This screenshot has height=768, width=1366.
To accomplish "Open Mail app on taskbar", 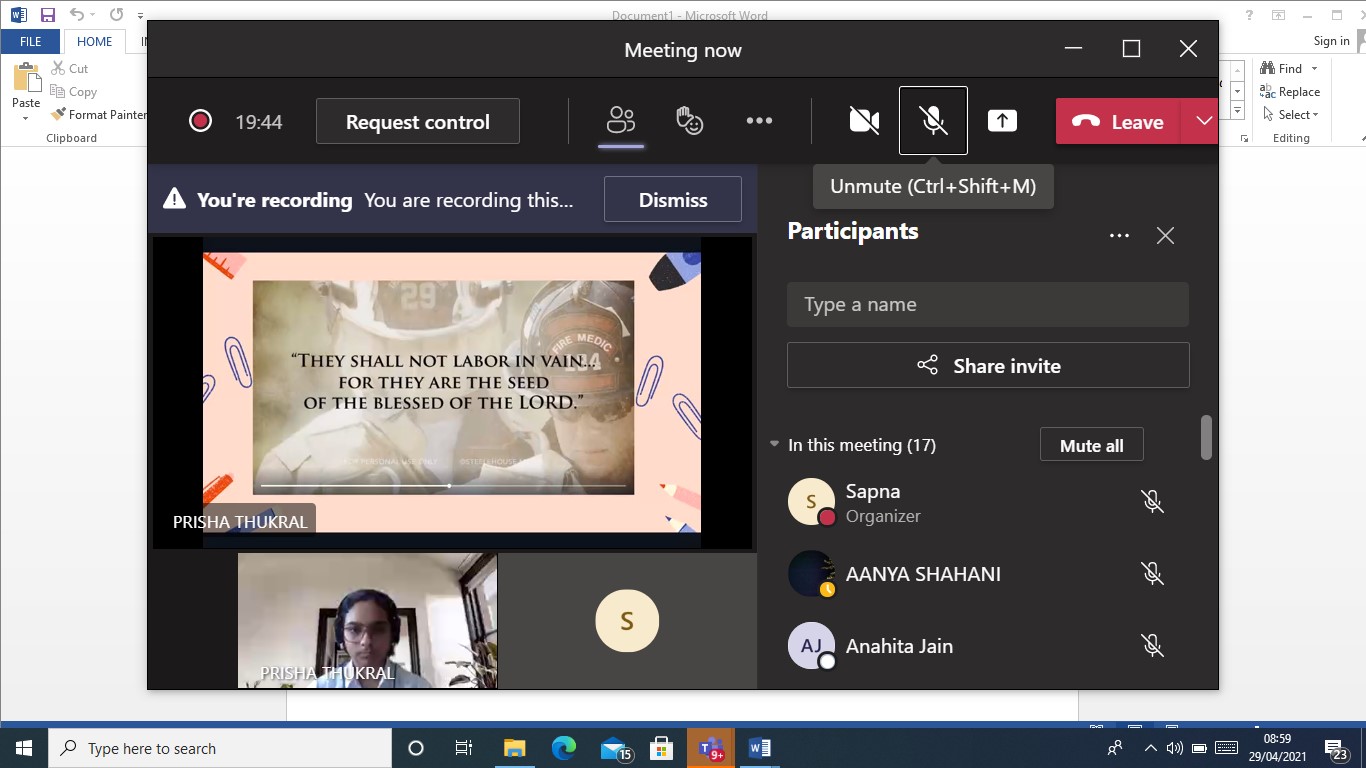I will coord(614,748).
